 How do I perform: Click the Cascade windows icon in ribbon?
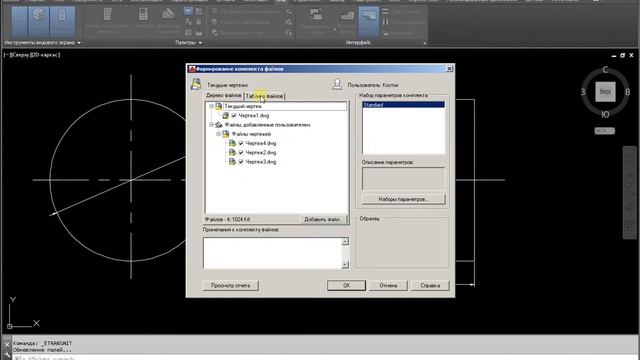[x=385, y=33]
